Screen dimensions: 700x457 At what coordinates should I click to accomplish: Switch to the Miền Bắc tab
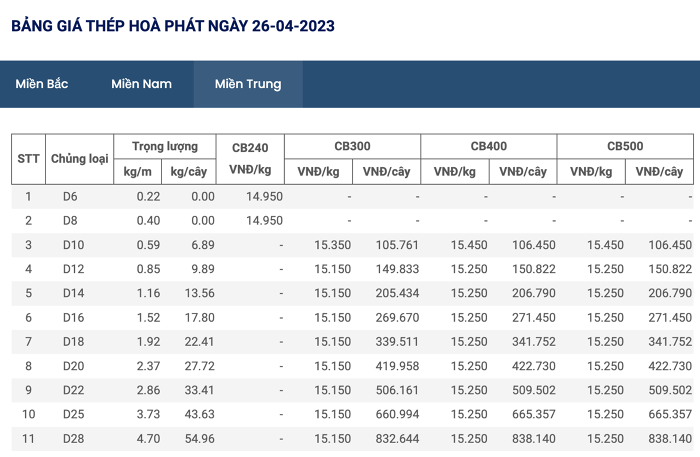[x=42, y=84]
